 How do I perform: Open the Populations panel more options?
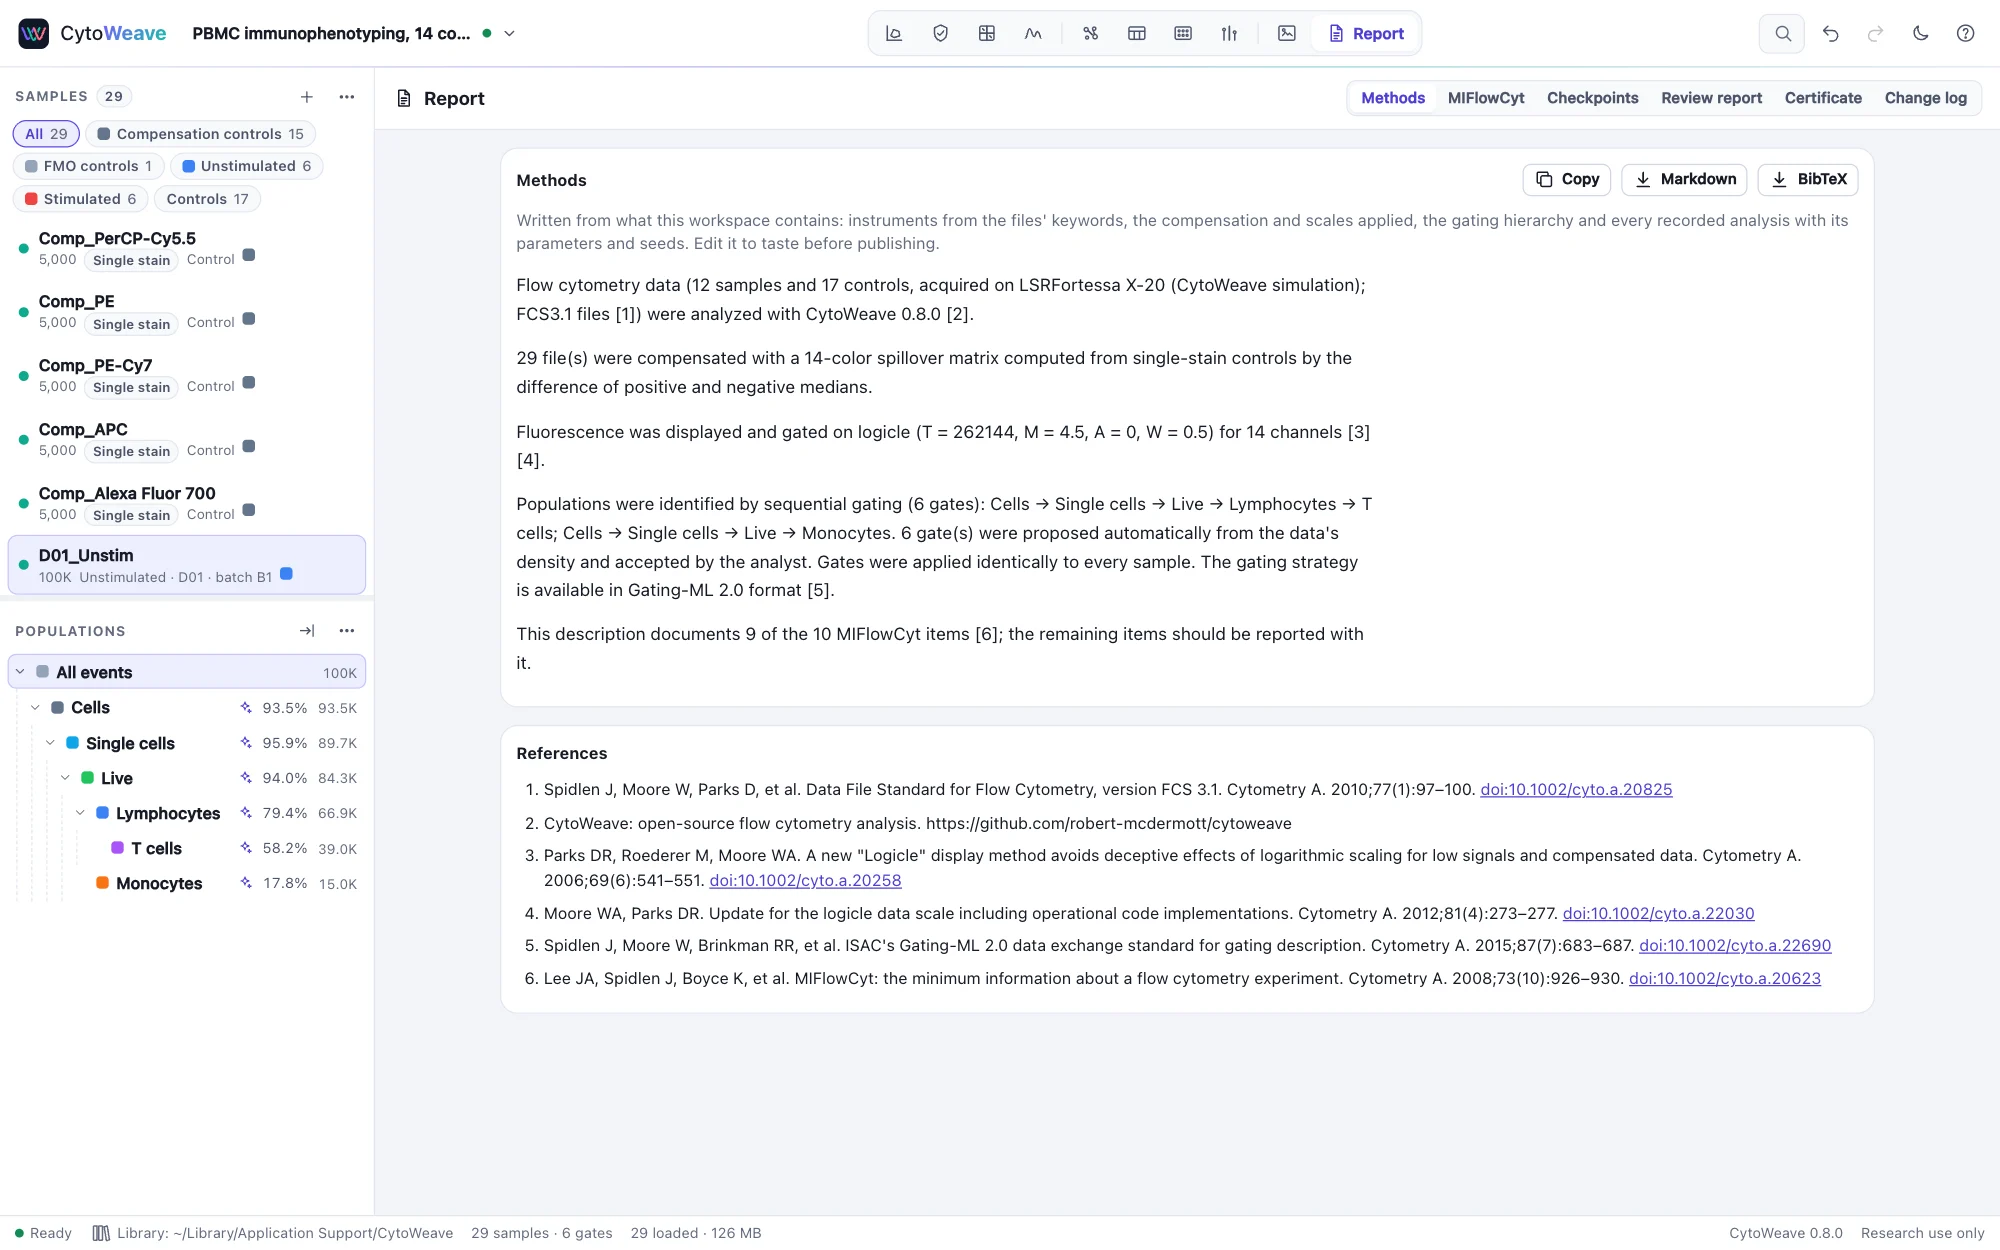tap(347, 631)
